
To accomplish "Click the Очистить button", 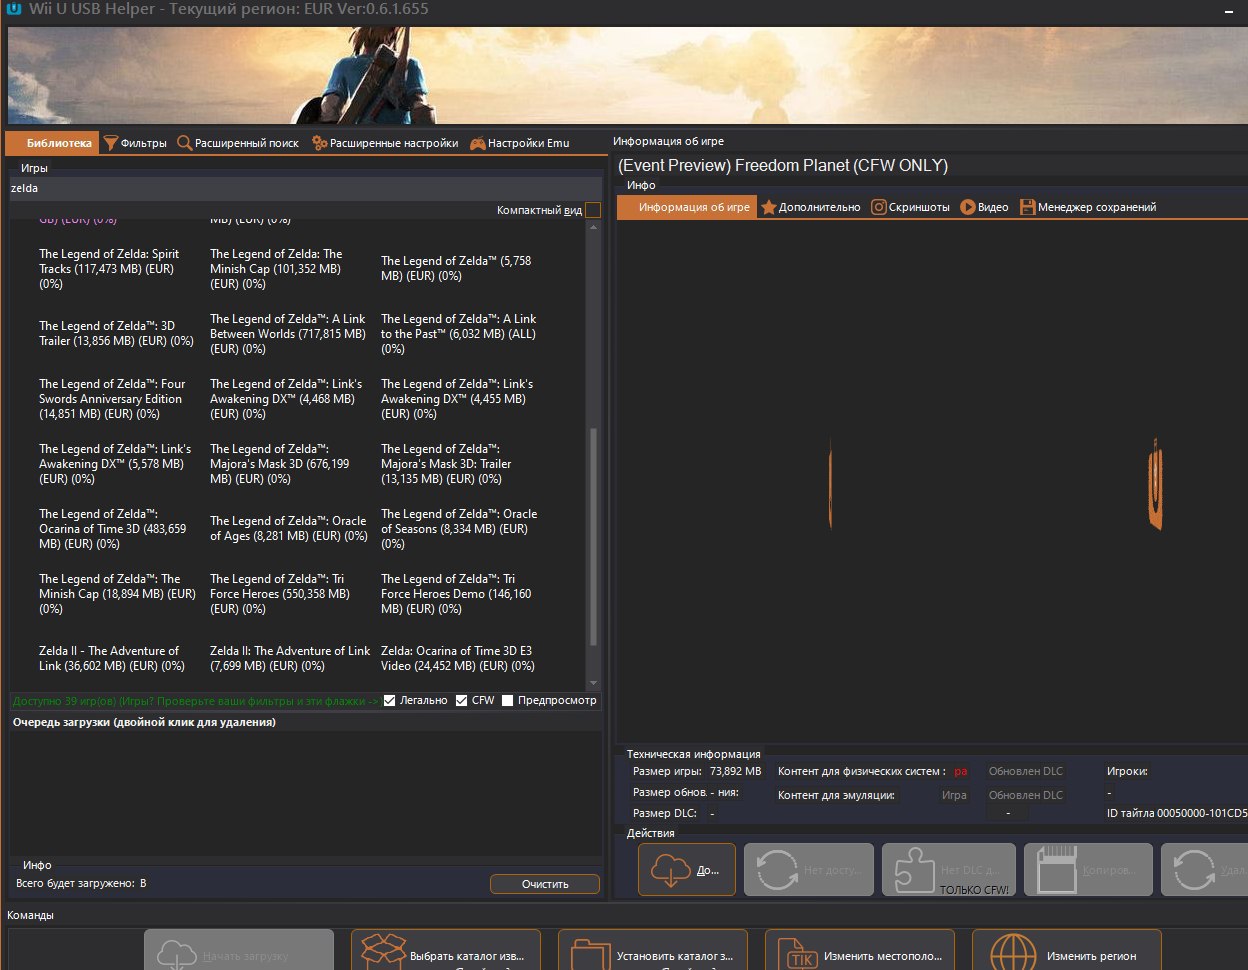I will pyautogui.click(x=545, y=884).
